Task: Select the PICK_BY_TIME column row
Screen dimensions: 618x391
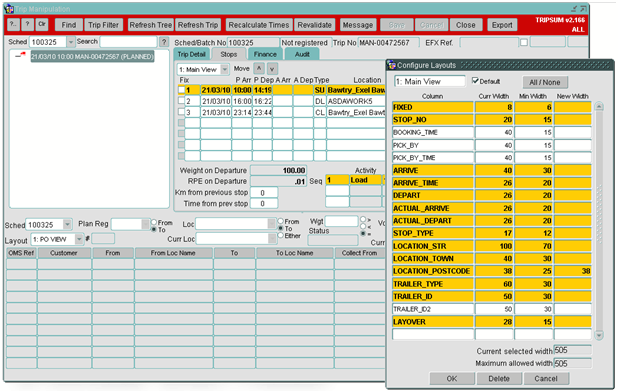Action: (492, 157)
